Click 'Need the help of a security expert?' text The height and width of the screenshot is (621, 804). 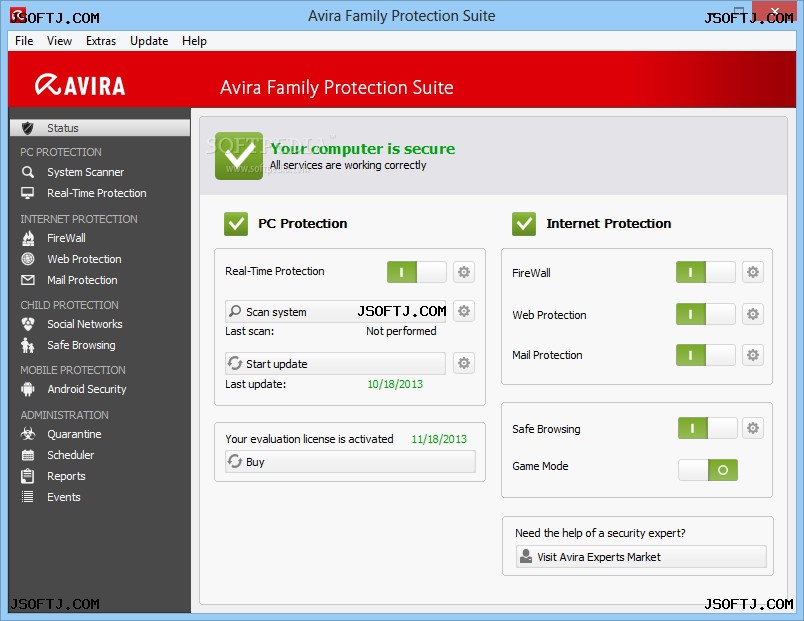[x=600, y=533]
